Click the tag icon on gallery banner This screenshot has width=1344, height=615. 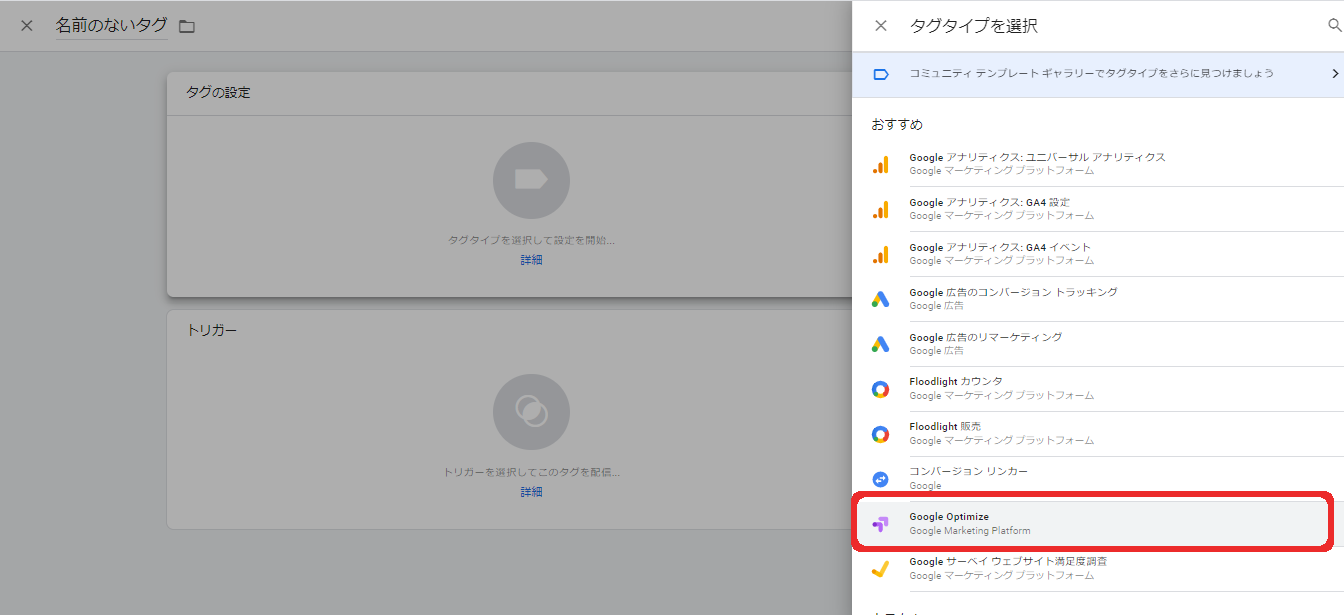(x=881, y=74)
